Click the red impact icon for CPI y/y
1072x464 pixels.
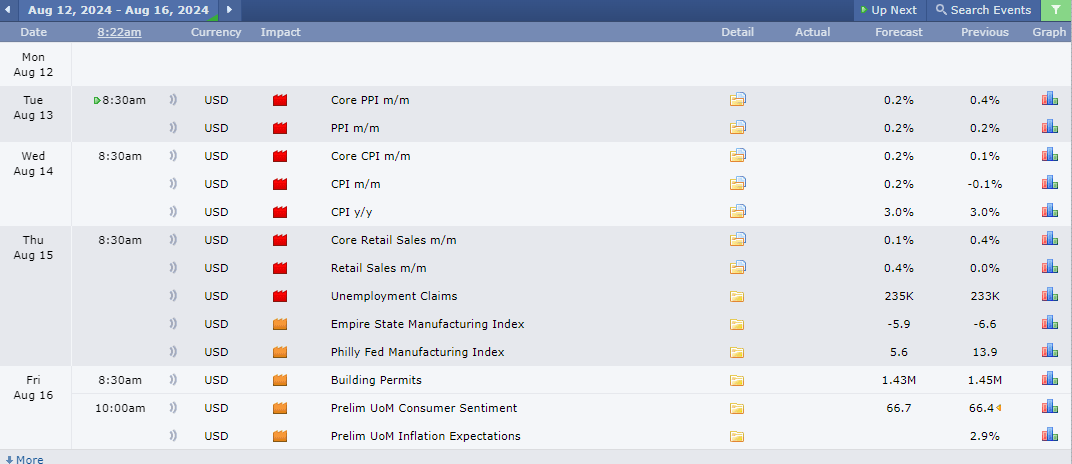pyautogui.click(x=280, y=213)
